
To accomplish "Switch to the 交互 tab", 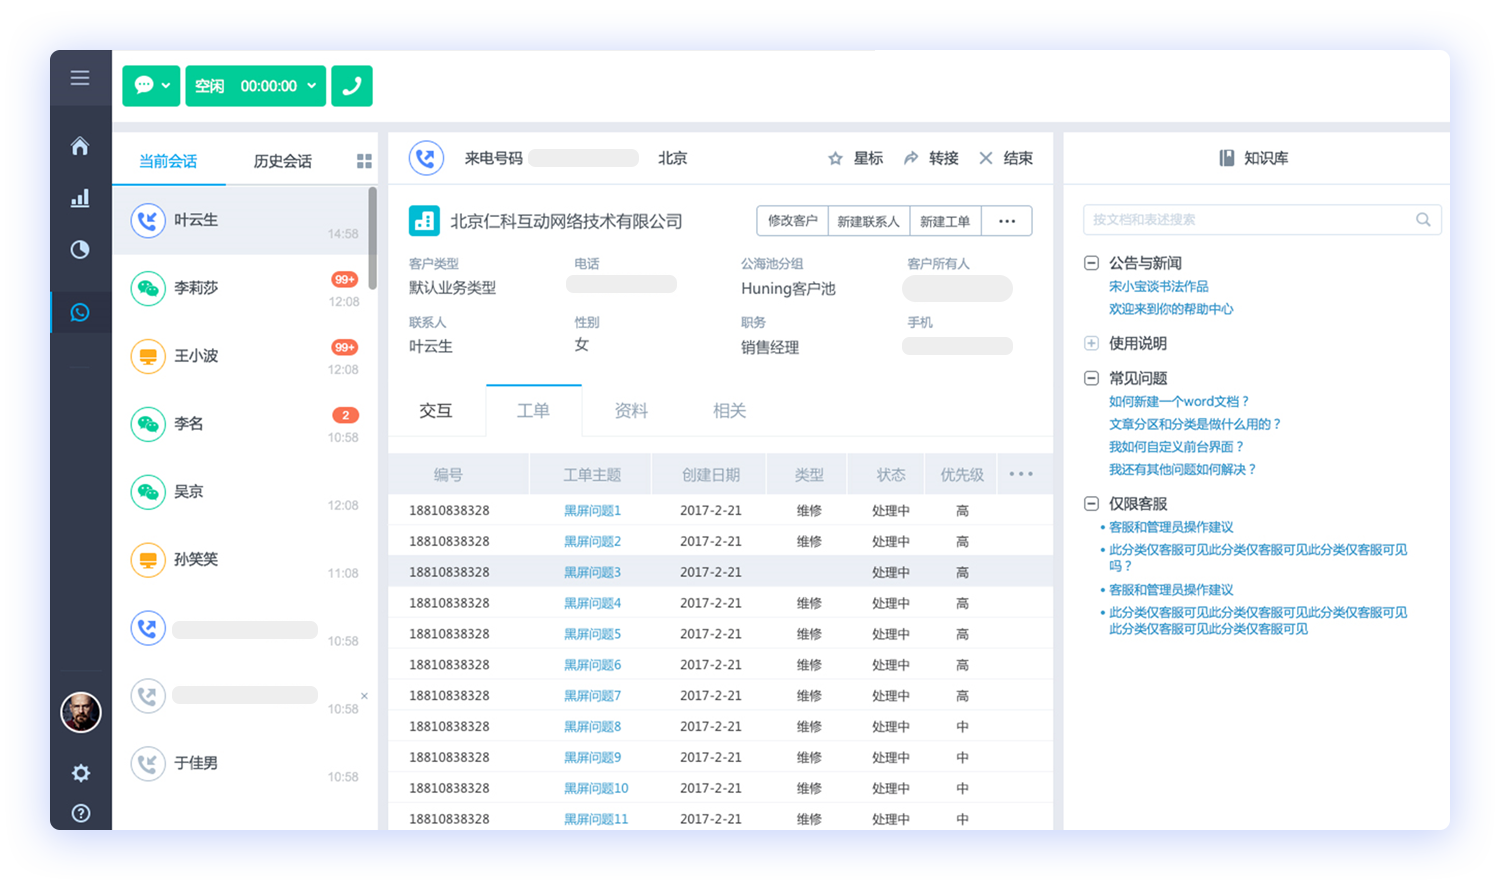I will click(x=436, y=411).
